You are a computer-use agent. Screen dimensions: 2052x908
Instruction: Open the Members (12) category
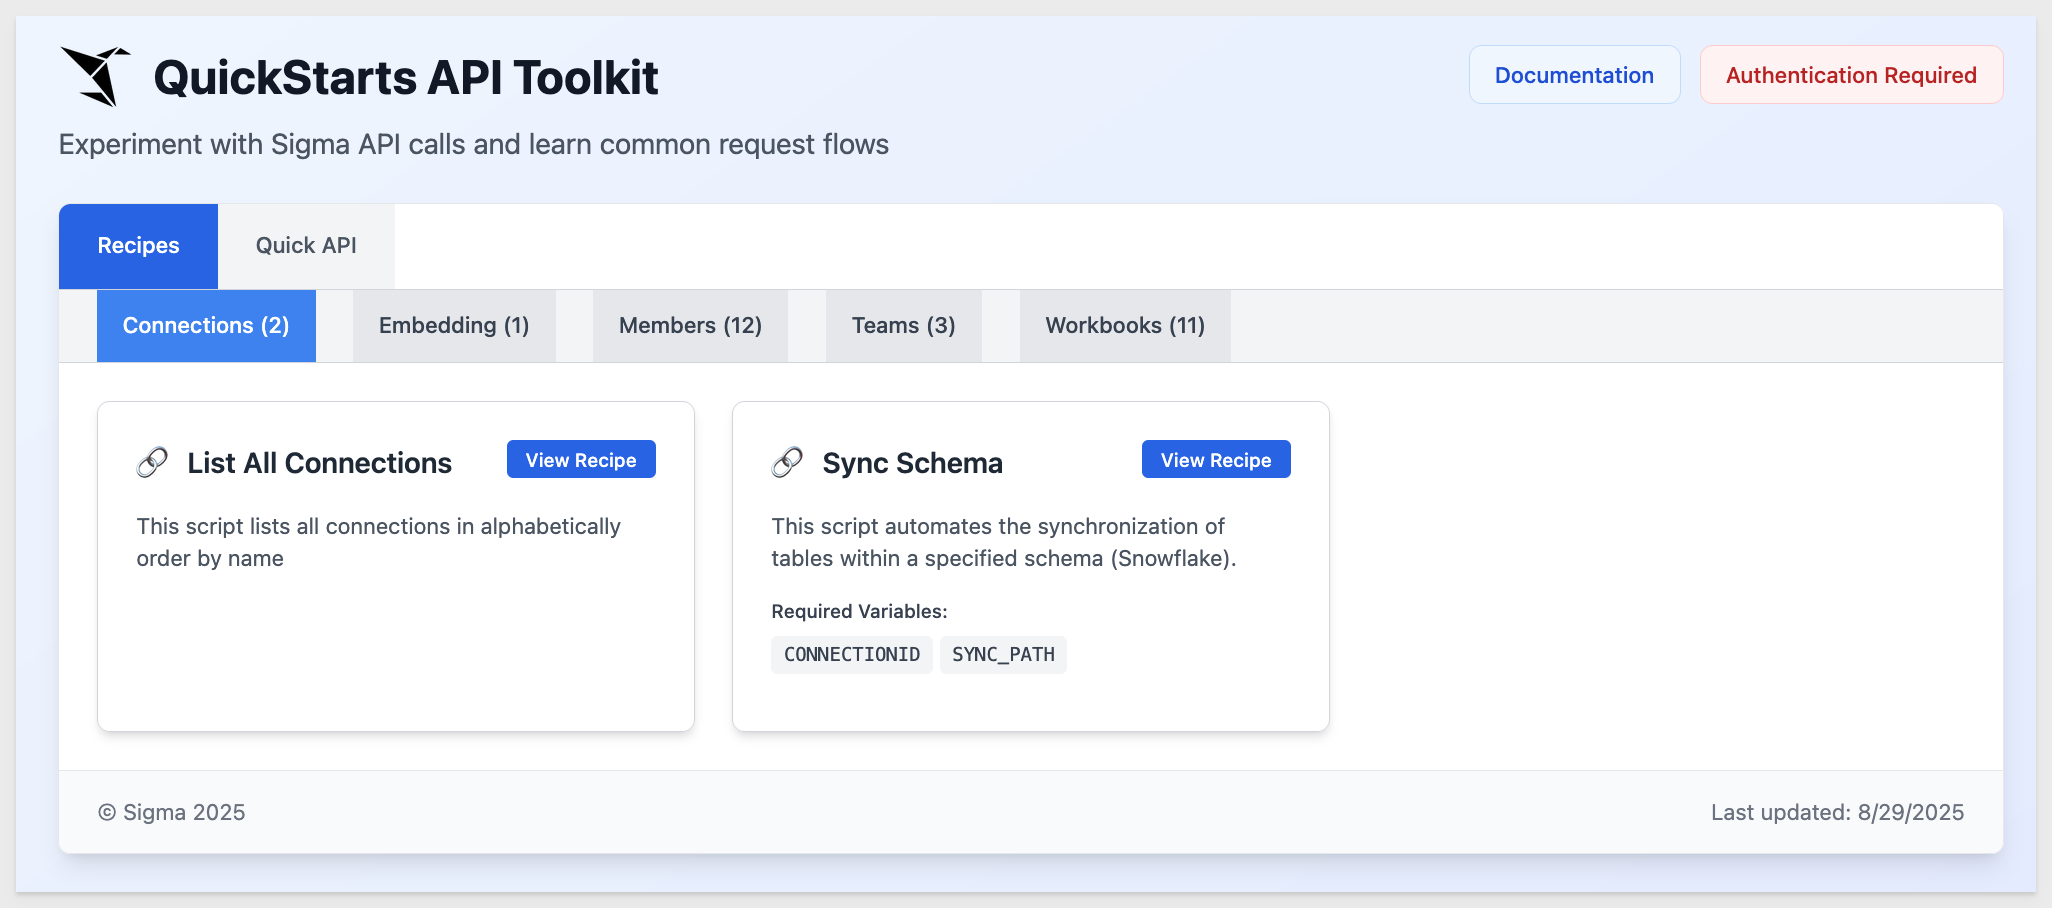pyautogui.click(x=690, y=326)
